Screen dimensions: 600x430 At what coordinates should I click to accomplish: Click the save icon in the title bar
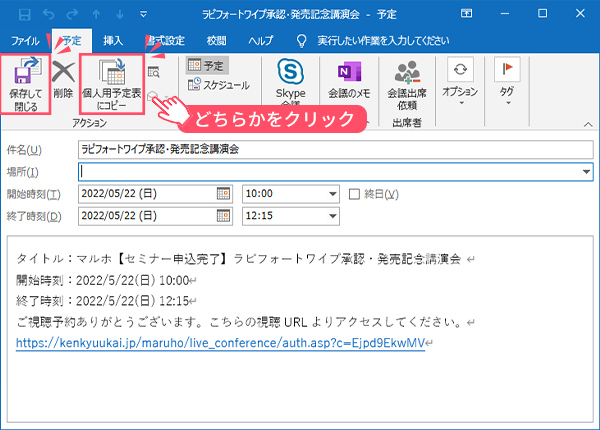pyautogui.click(x=24, y=15)
